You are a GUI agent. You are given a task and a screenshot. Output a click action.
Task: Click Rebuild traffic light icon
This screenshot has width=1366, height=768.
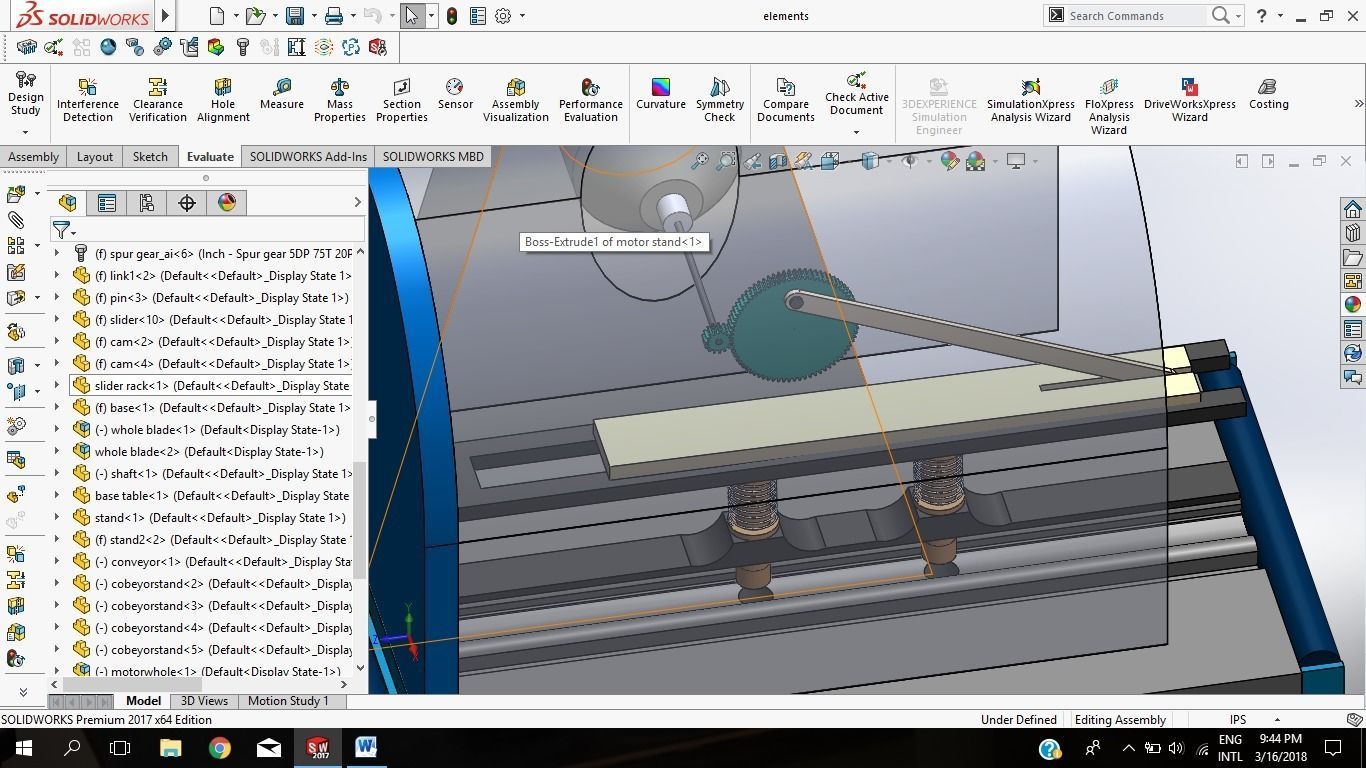pyautogui.click(x=452, y=16)
